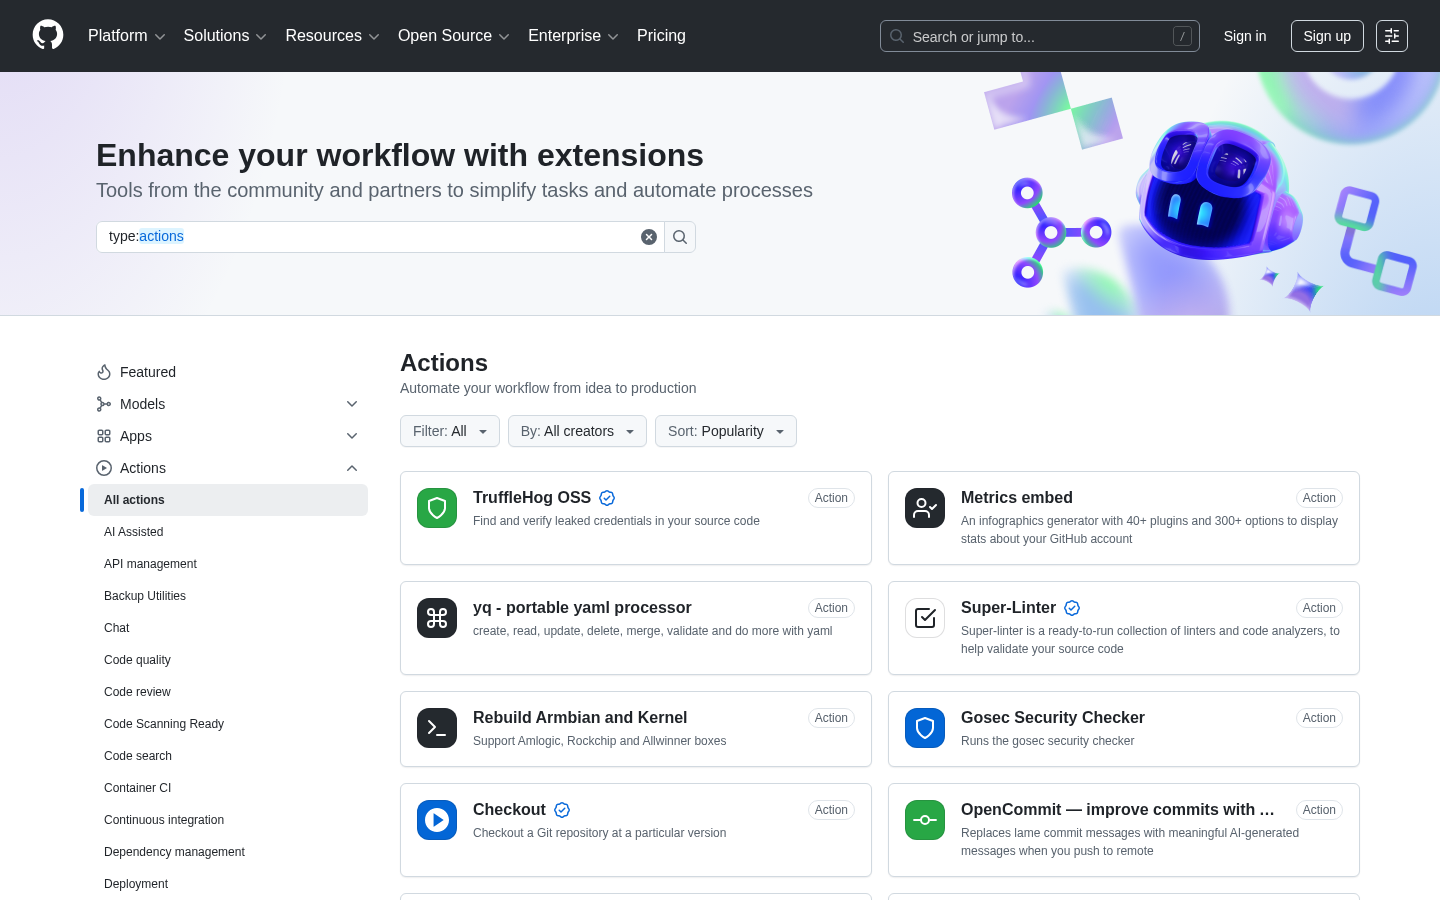Image resolution: width=1440 pixels, height=900 pixels.
Task: Click the Super-Linter checkbox icon
Action: [925, 617]
